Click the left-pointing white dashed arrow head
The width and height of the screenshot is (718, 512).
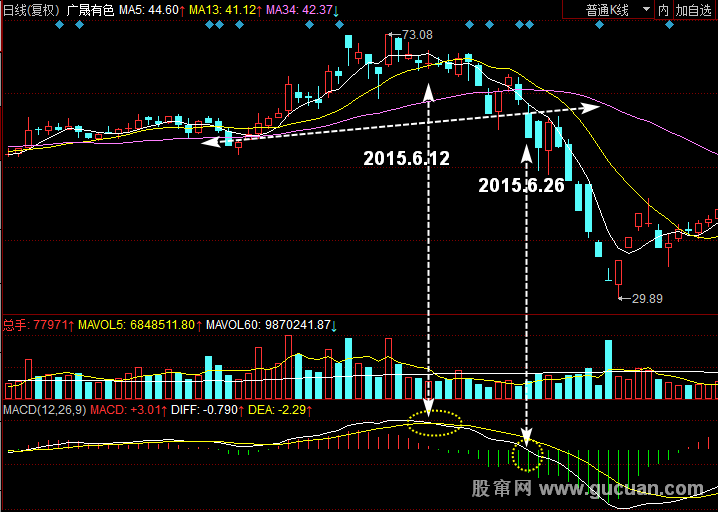211,143
